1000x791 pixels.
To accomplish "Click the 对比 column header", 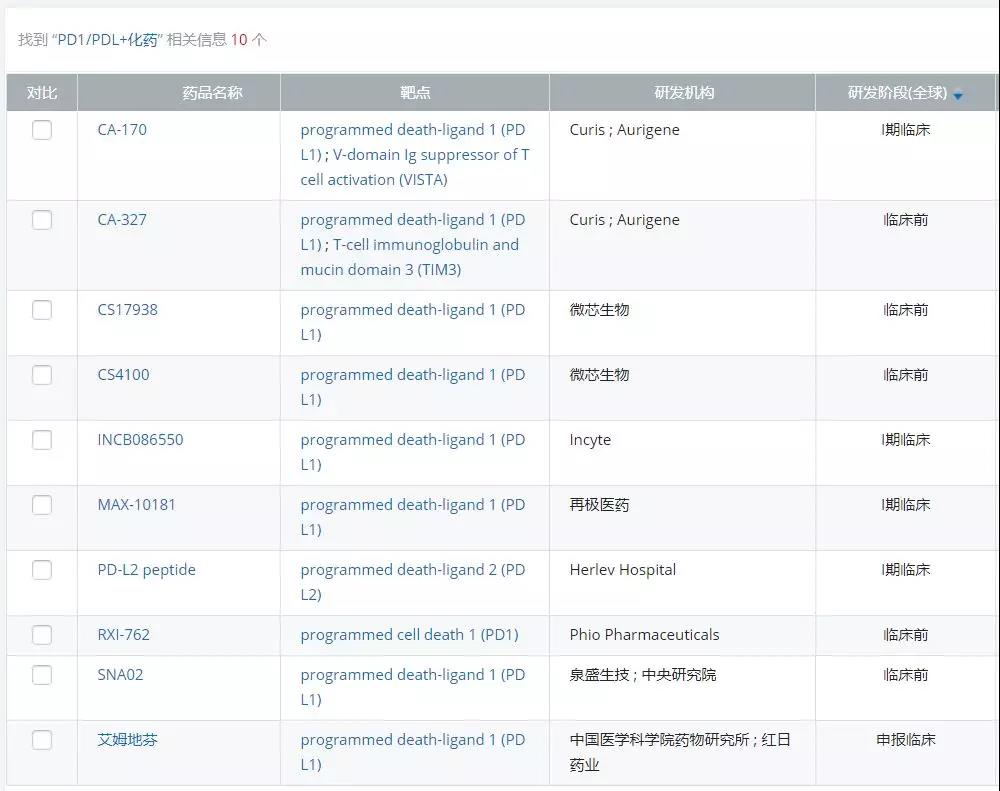I will [42, 92].
